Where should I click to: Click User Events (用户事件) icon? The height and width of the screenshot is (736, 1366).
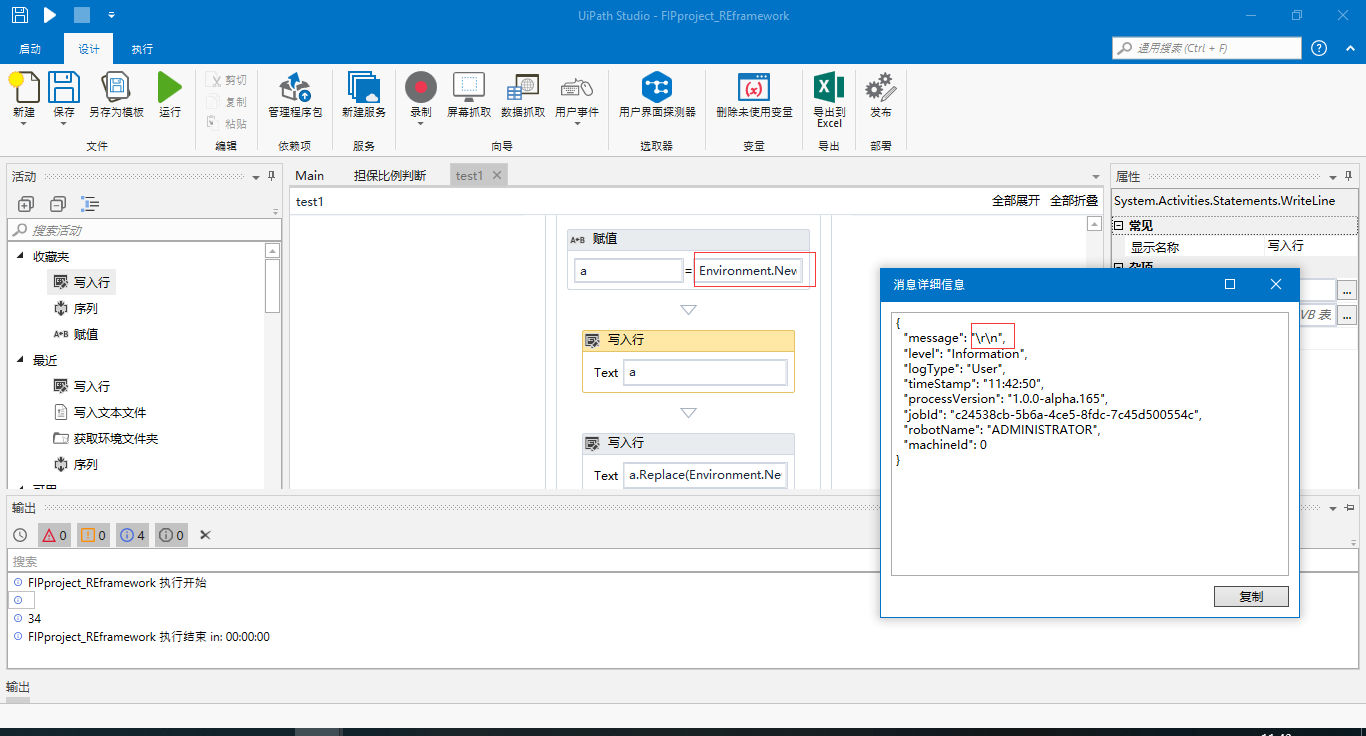pyautogui.click(x=577, y=87)
